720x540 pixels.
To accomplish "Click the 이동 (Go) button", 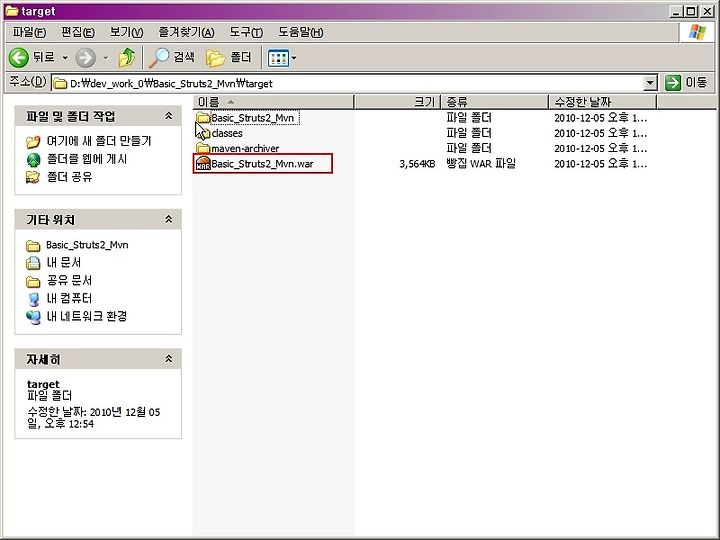I will (x=686, y=83).
